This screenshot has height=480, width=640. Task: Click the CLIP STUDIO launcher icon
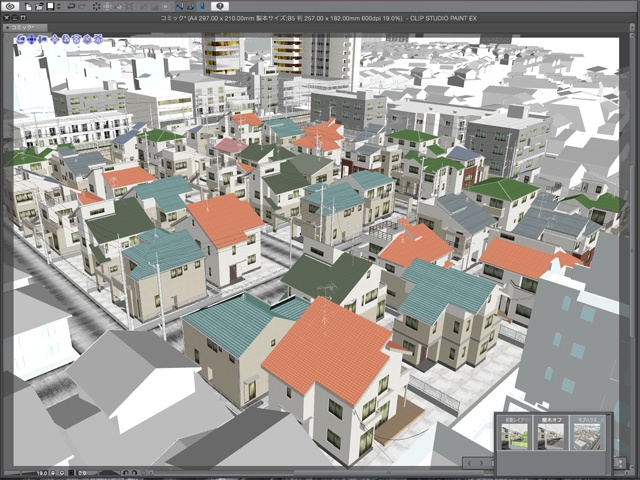(x=8, y=6)
